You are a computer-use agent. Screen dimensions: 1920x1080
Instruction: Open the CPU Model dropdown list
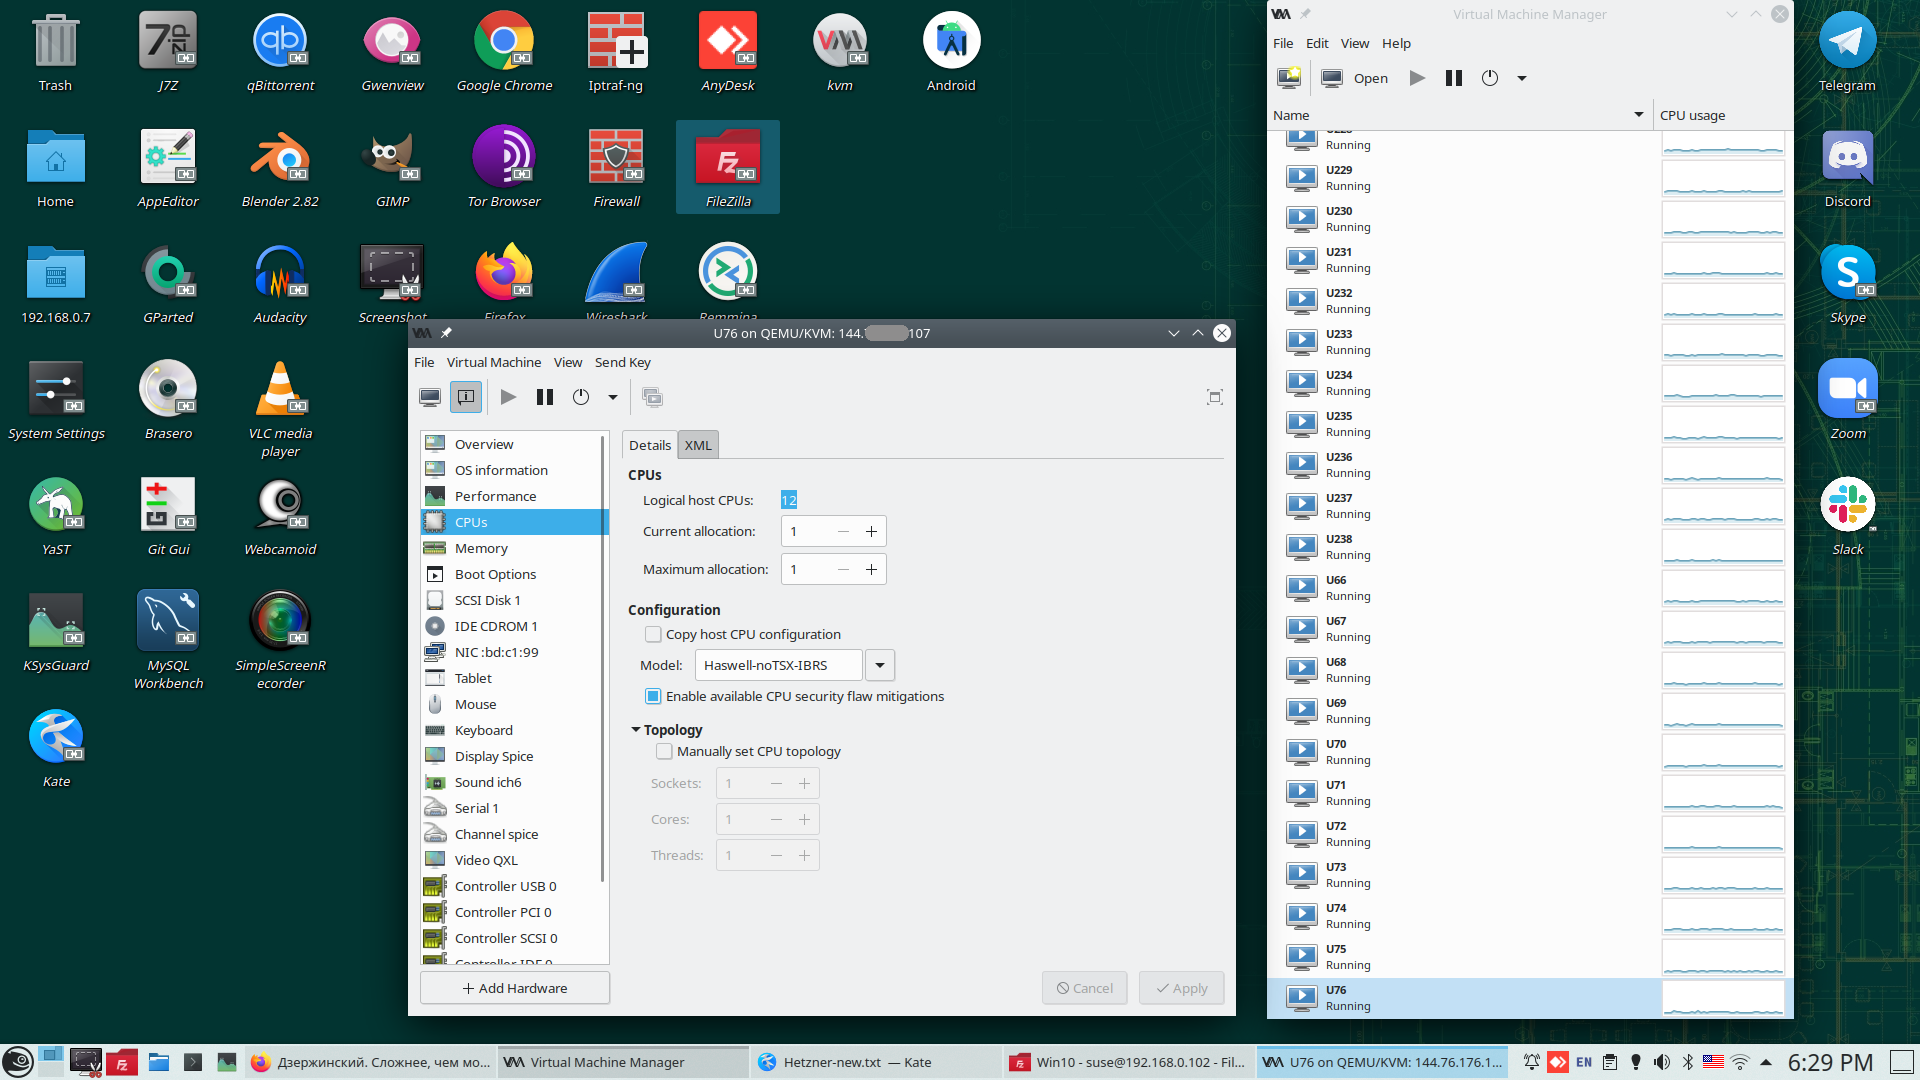coord(880,665)
